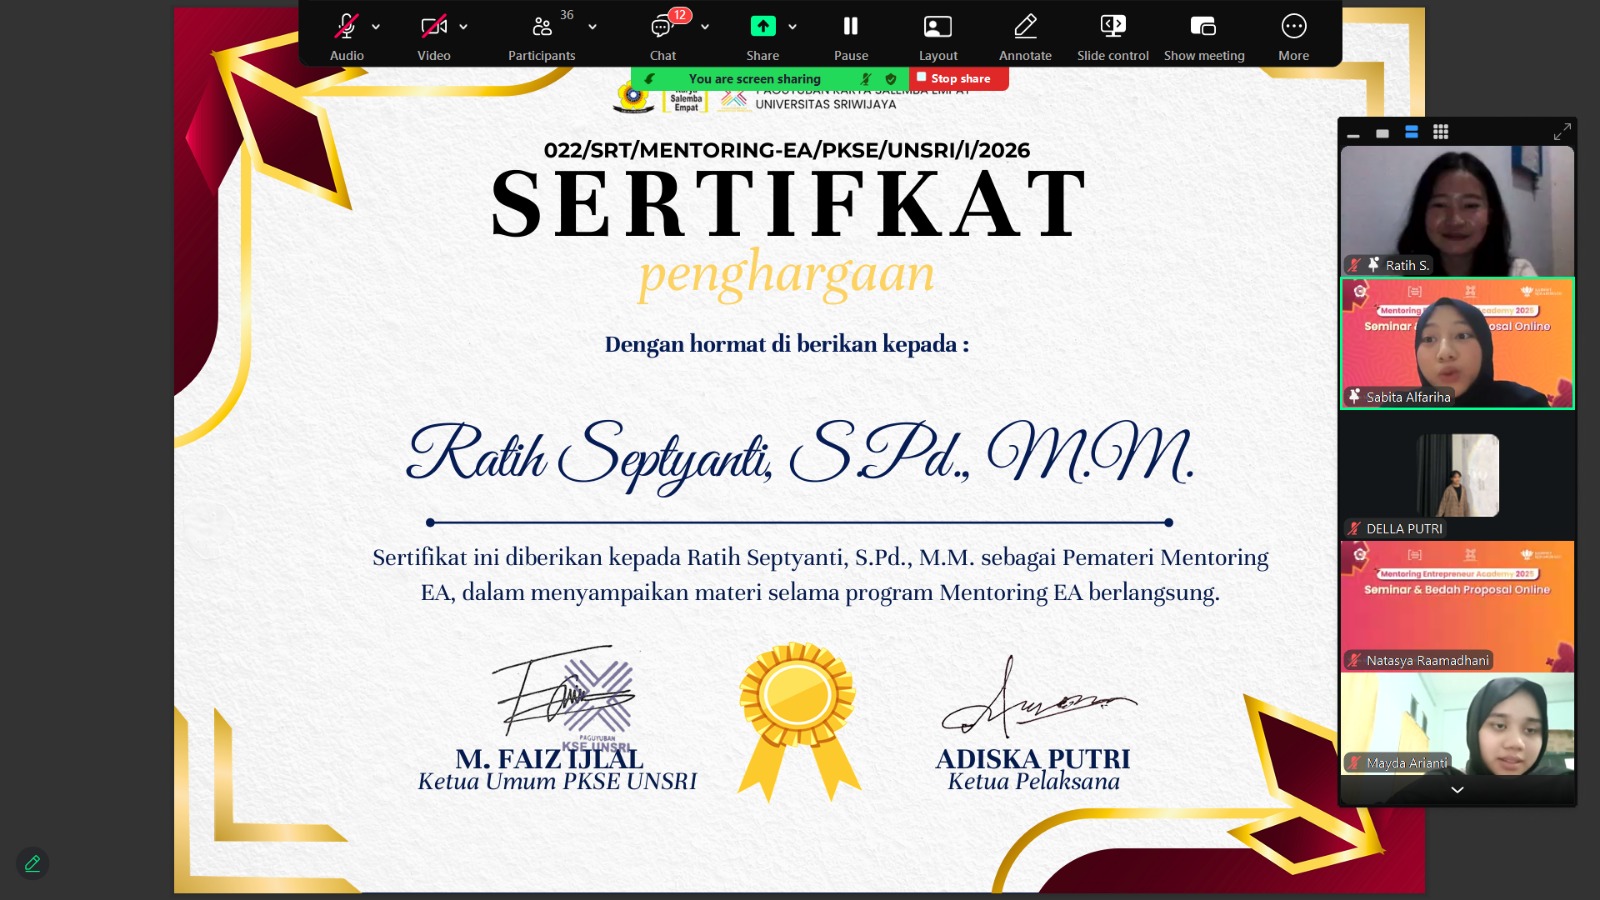Click the green Share screen icon
This screenshot has width=1600, height=900.
click(763, 26)
